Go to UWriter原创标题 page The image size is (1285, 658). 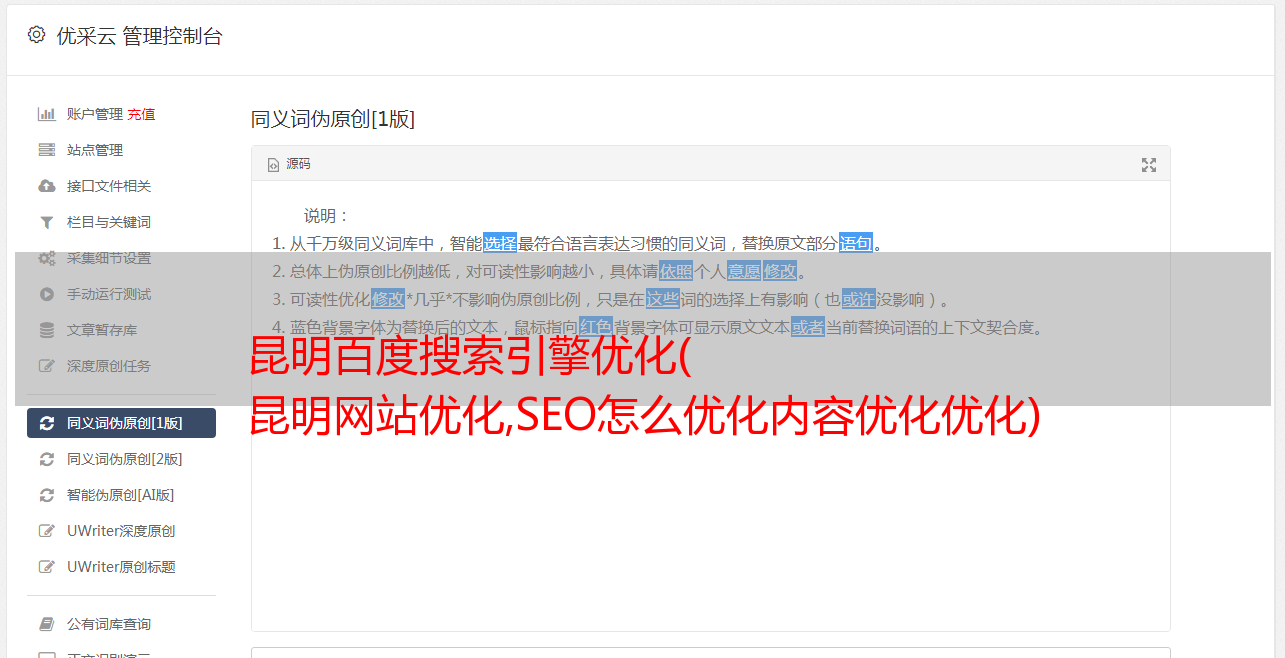pyautogui.click(x=121, y=567)
